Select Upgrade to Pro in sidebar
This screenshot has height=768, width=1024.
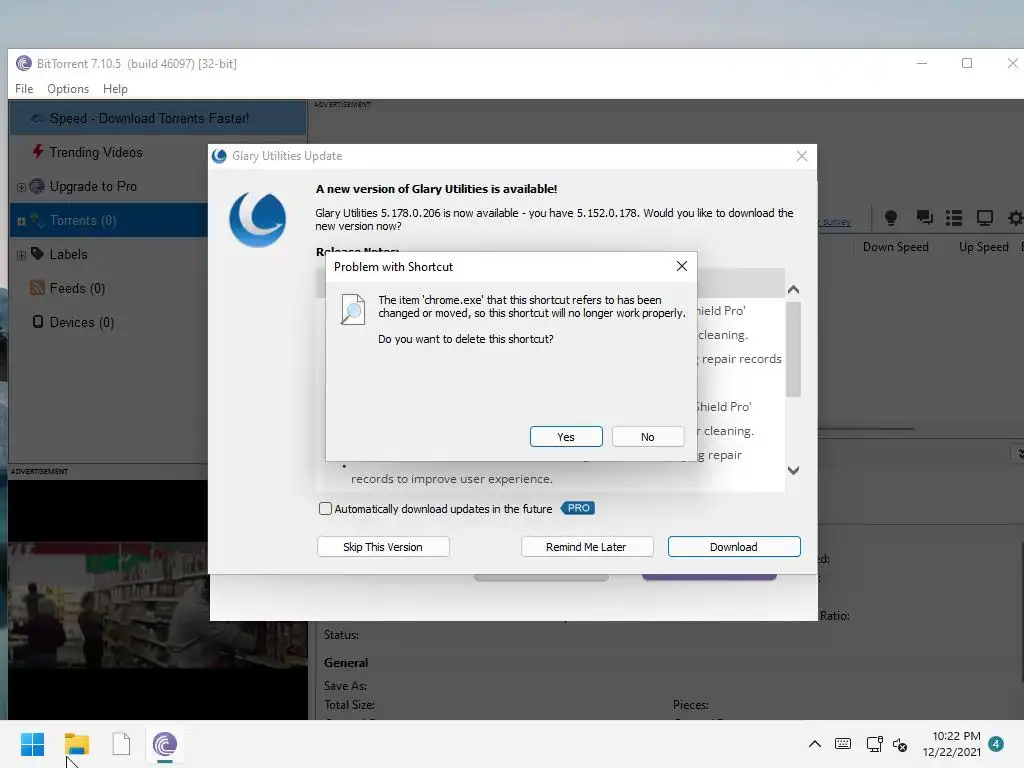(93, 186)
